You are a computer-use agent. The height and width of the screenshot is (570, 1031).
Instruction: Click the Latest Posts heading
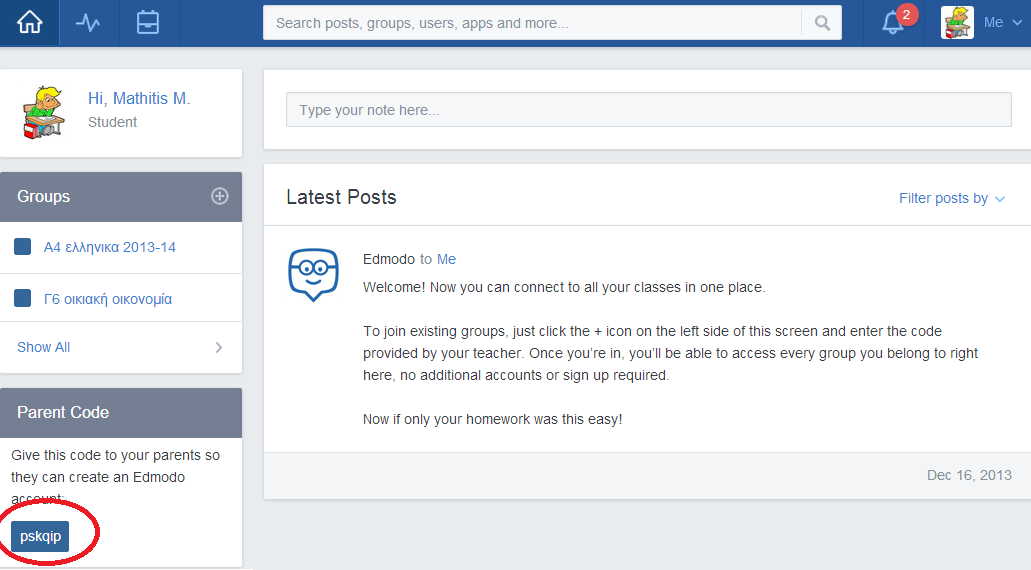(x=341, y=197)
